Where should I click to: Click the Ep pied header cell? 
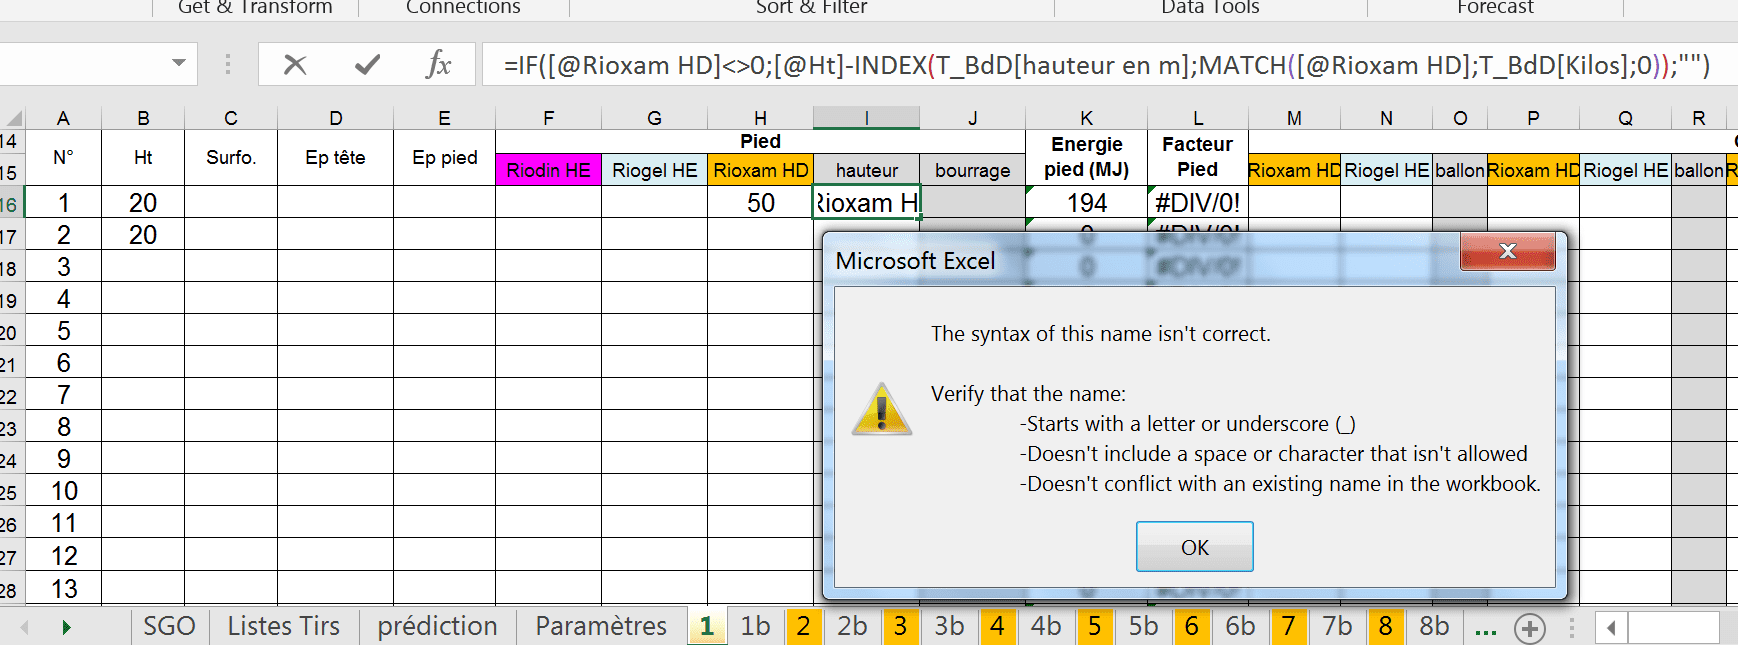[x=444, y=157]
